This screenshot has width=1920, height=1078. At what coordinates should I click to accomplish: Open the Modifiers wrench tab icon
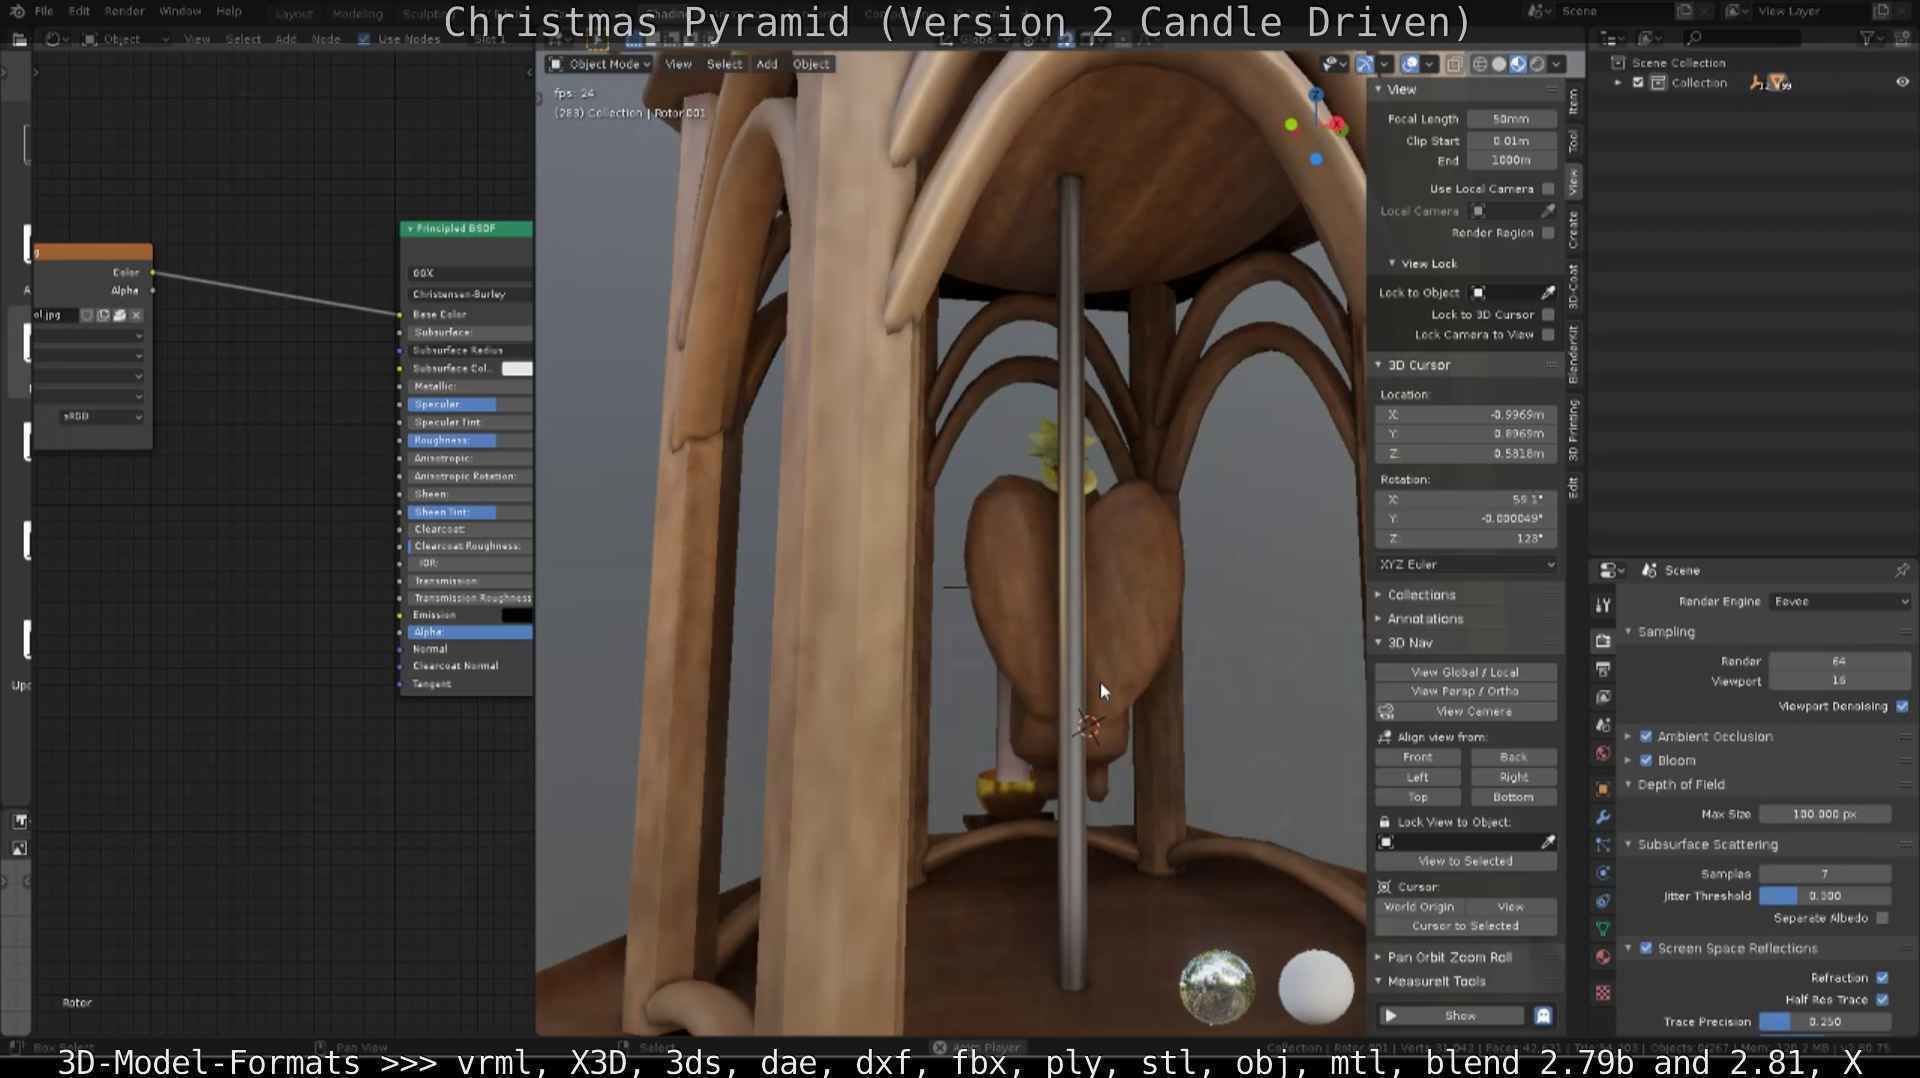1603,817
